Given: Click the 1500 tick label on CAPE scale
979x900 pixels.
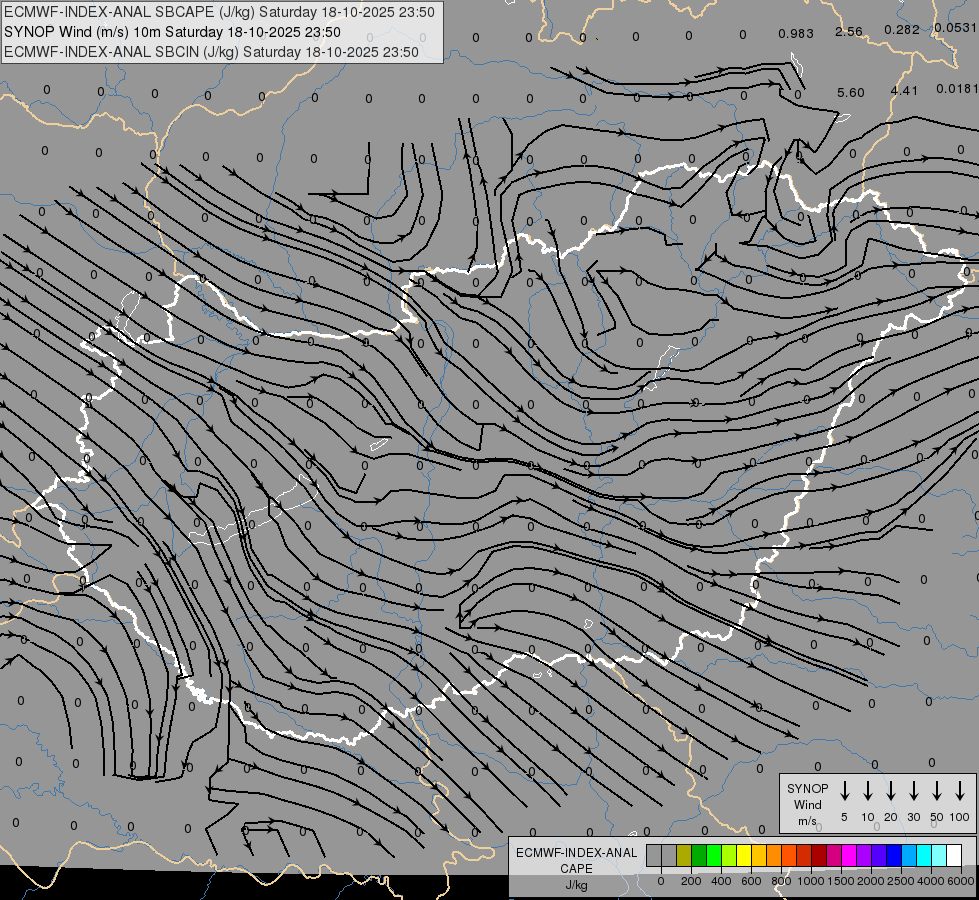Looking at the screenshot, I should click(x=841, y=881).
